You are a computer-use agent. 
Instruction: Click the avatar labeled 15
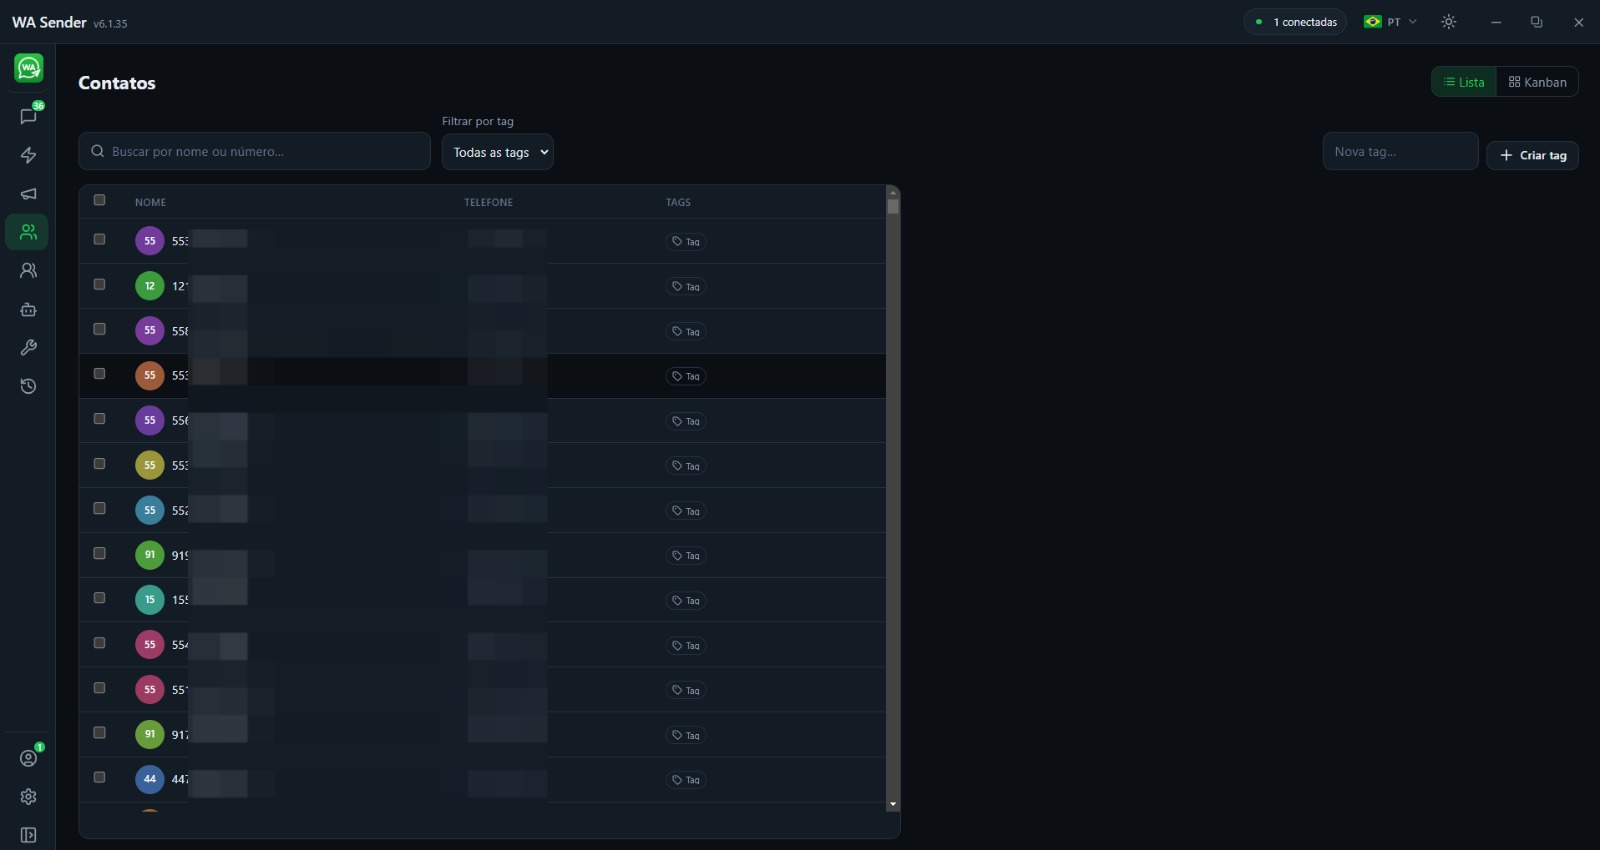tap(150, 600)
